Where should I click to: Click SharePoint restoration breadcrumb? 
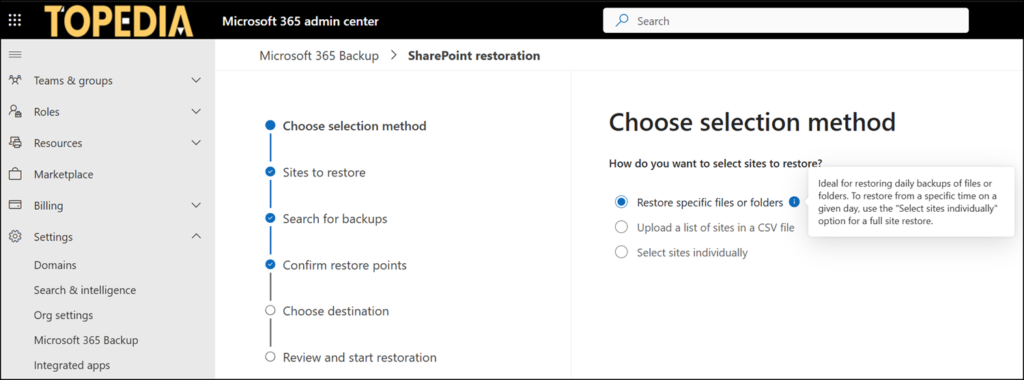pyautogui.click(x=474, y=55)
